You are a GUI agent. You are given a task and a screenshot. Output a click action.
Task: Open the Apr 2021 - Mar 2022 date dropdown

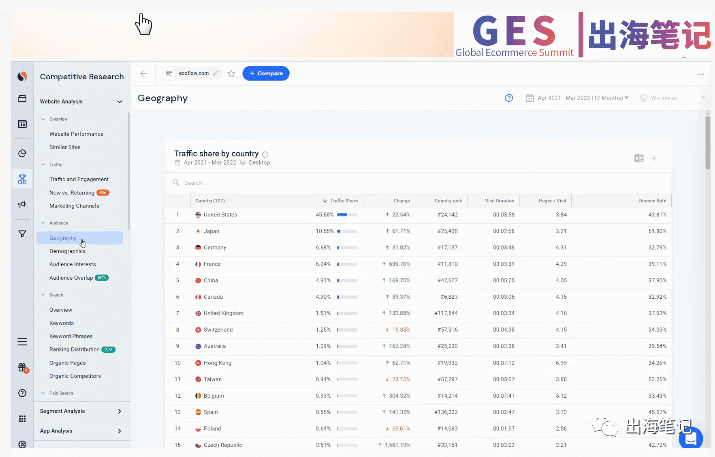pyautogui.click(x=577, y=98)
